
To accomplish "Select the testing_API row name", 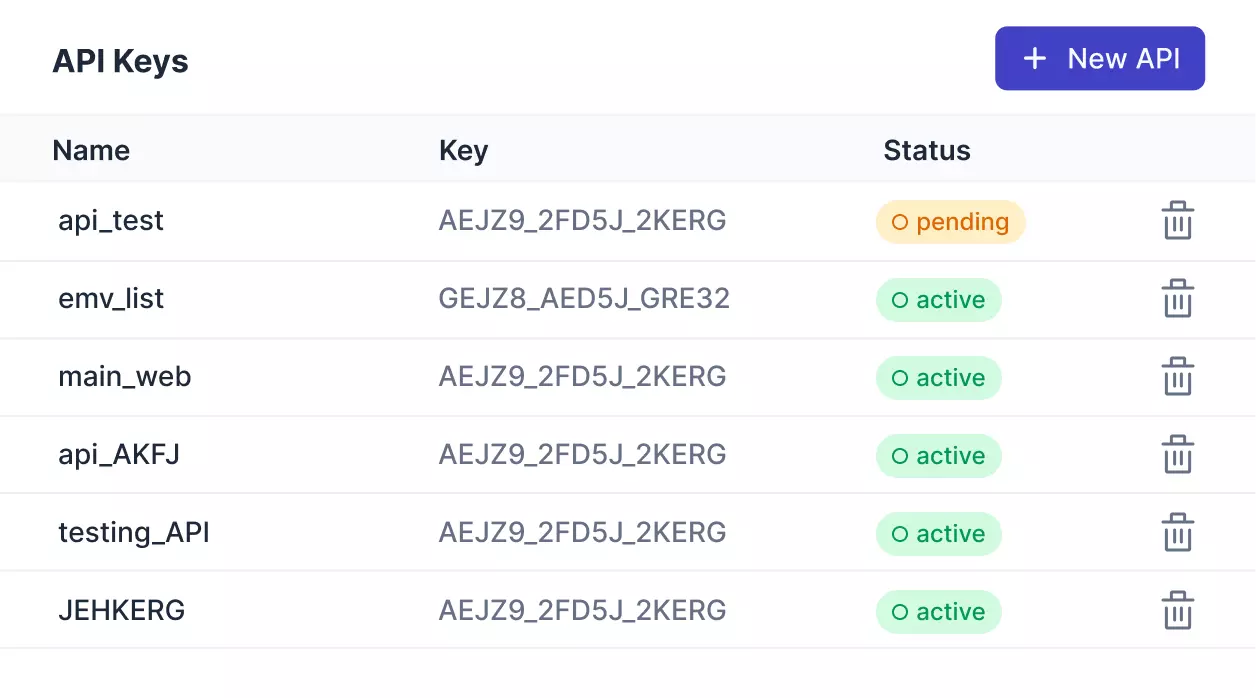I will 134,533.
